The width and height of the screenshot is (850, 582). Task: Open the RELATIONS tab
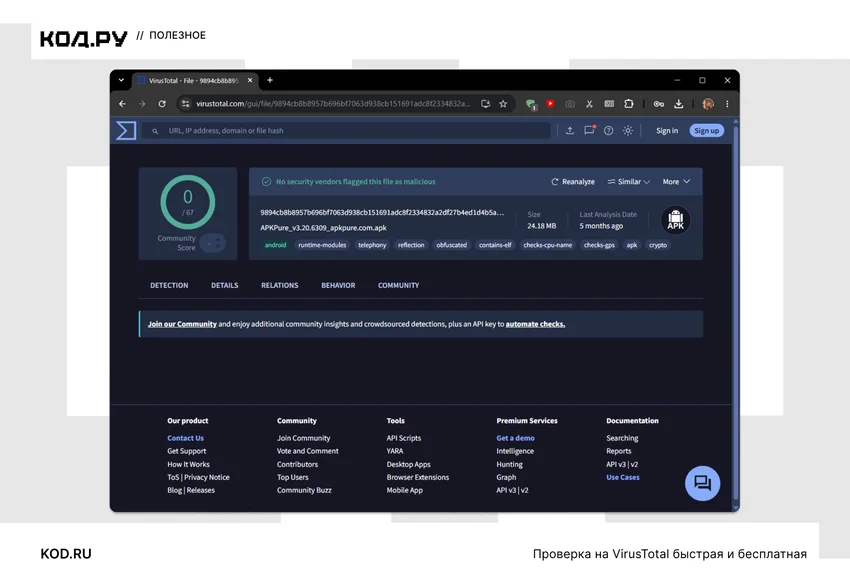[x=280, y=285]
